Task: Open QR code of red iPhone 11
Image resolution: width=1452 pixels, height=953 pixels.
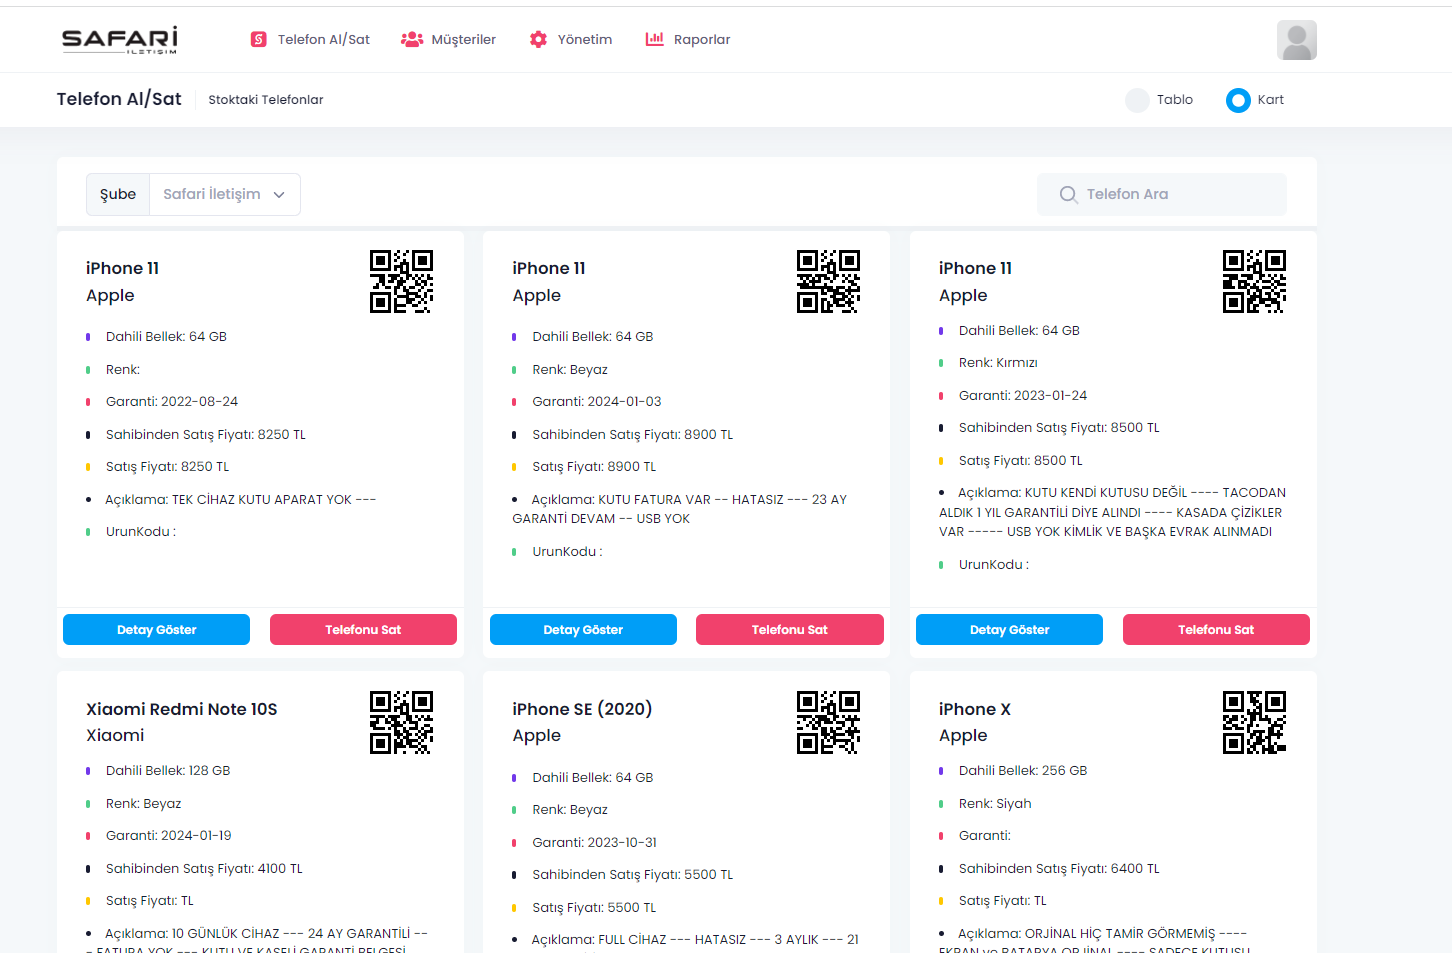Action: (x=1254, y=281)
